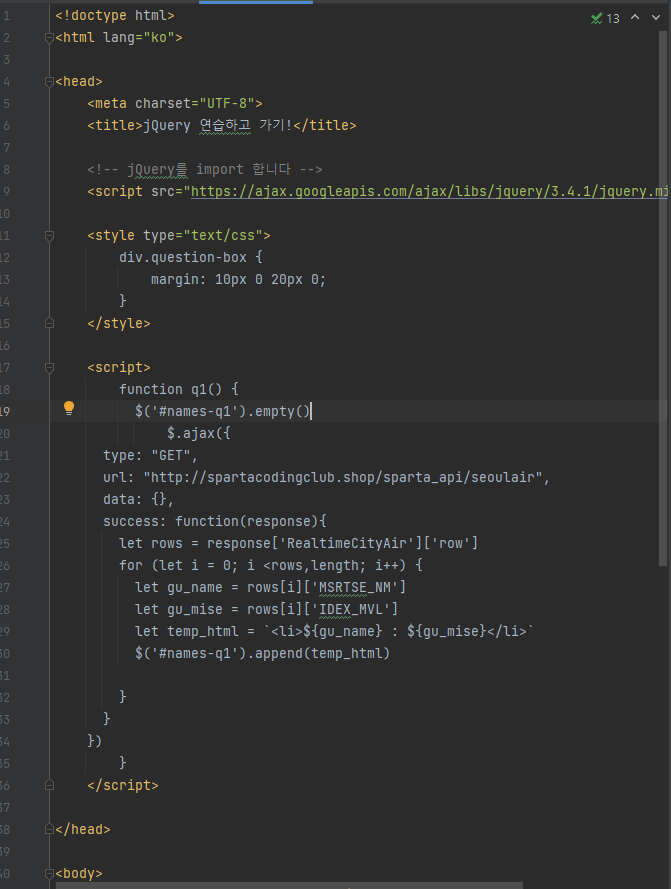Click 'let rows = response' line
671x889 pixels.
click(x=298, y=544)
